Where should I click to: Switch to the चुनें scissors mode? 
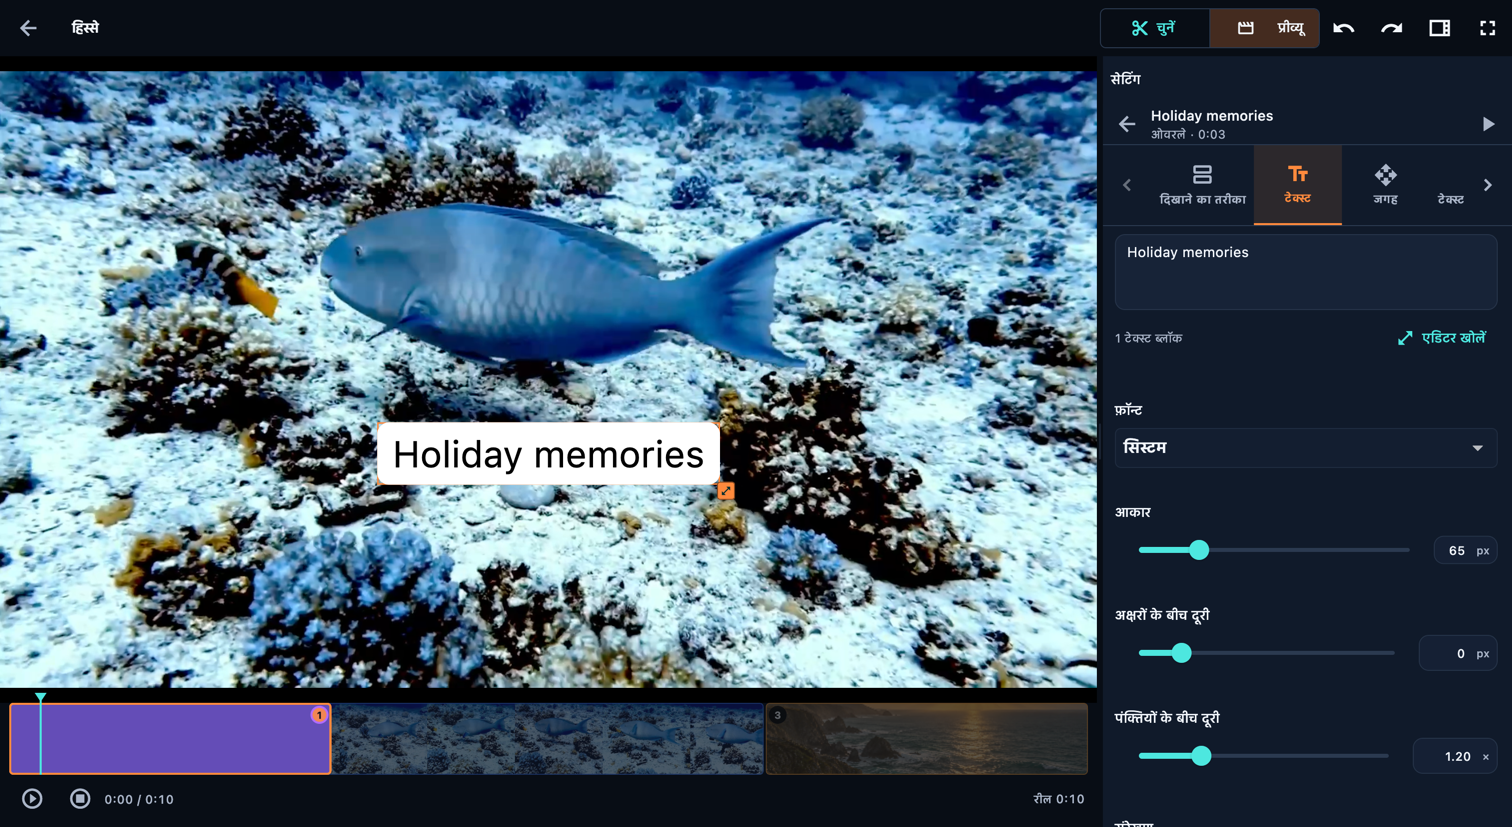coord(1155,28)
